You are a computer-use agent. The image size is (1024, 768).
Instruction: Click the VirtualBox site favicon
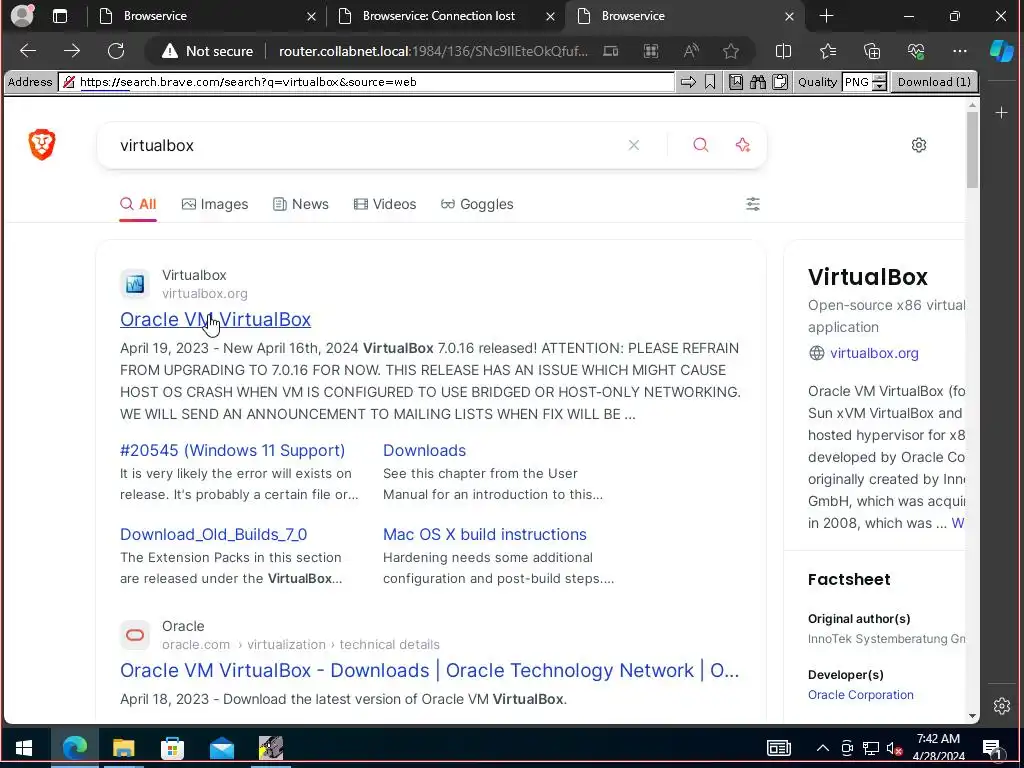click(x=135, y=284)
